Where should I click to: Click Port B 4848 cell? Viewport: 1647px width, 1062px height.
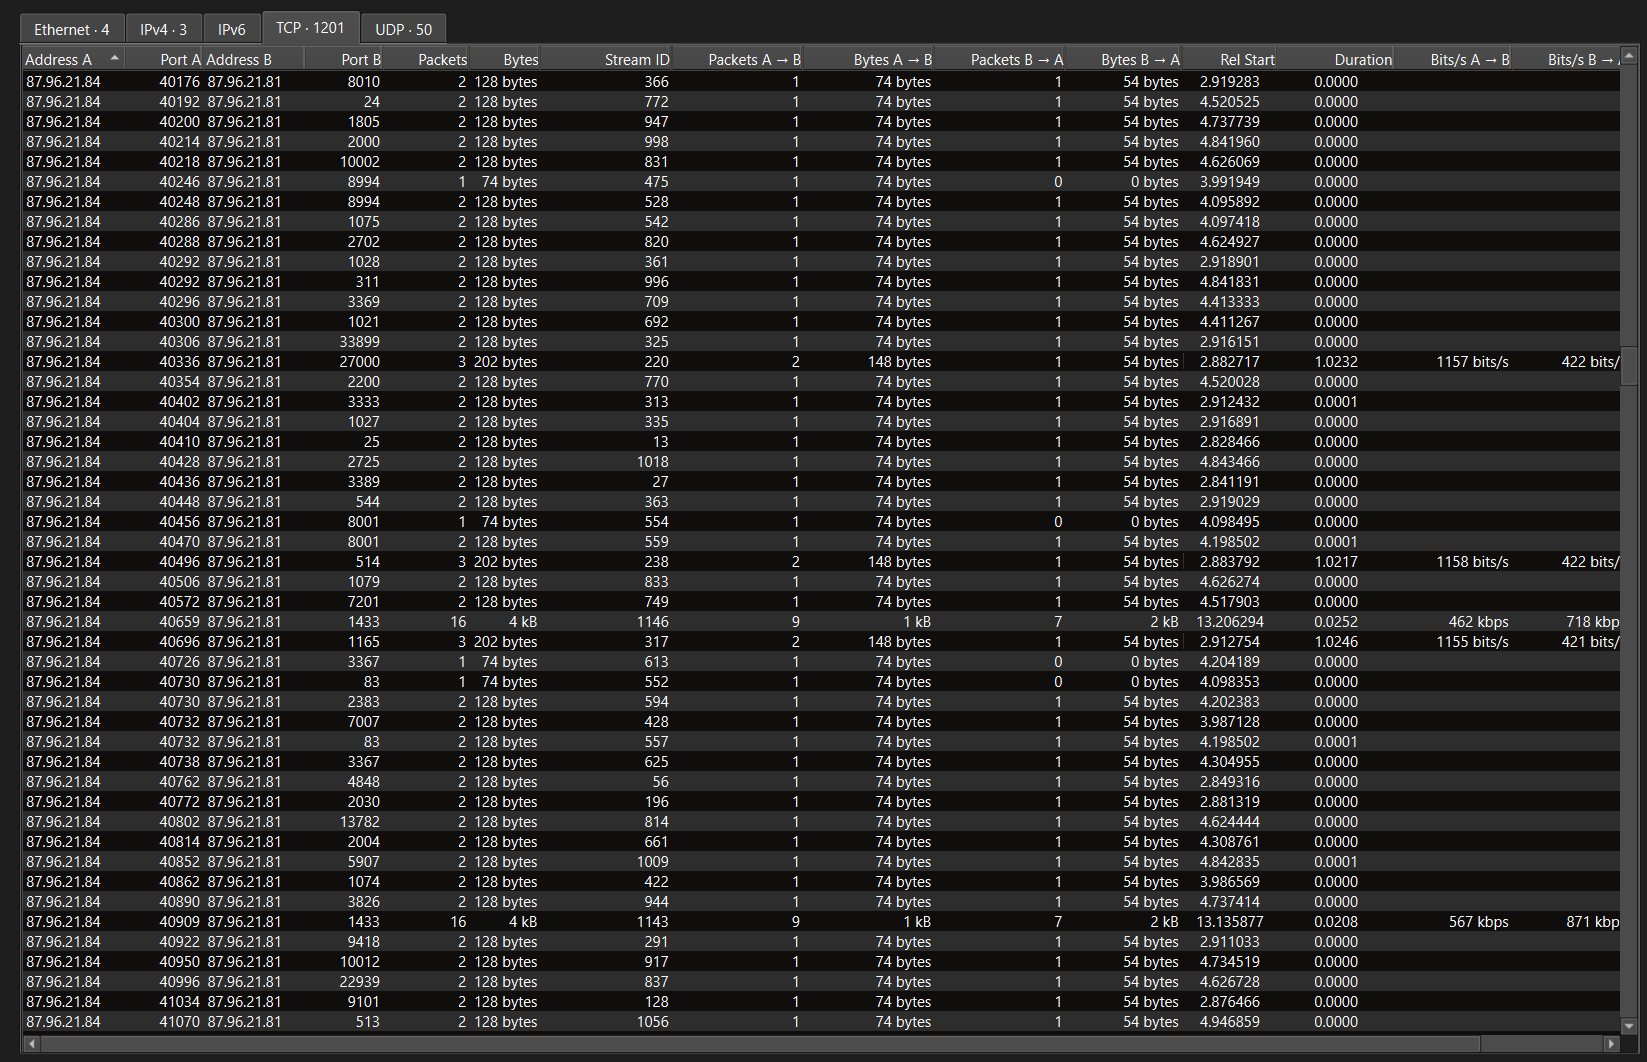click(363, 782)
